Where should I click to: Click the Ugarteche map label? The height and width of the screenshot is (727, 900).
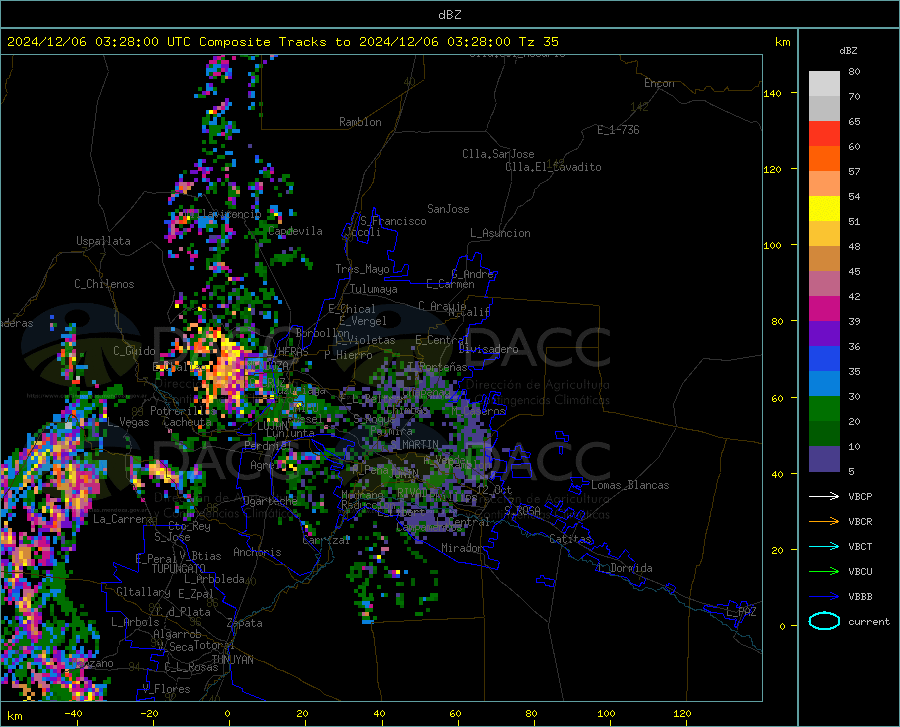point(270,501)
